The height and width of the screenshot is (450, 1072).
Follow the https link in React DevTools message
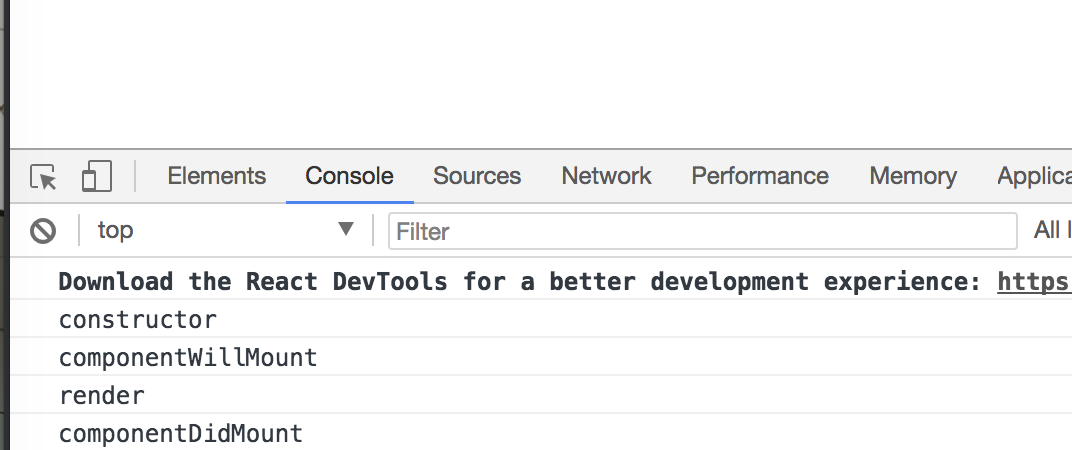click(1033, 282)
